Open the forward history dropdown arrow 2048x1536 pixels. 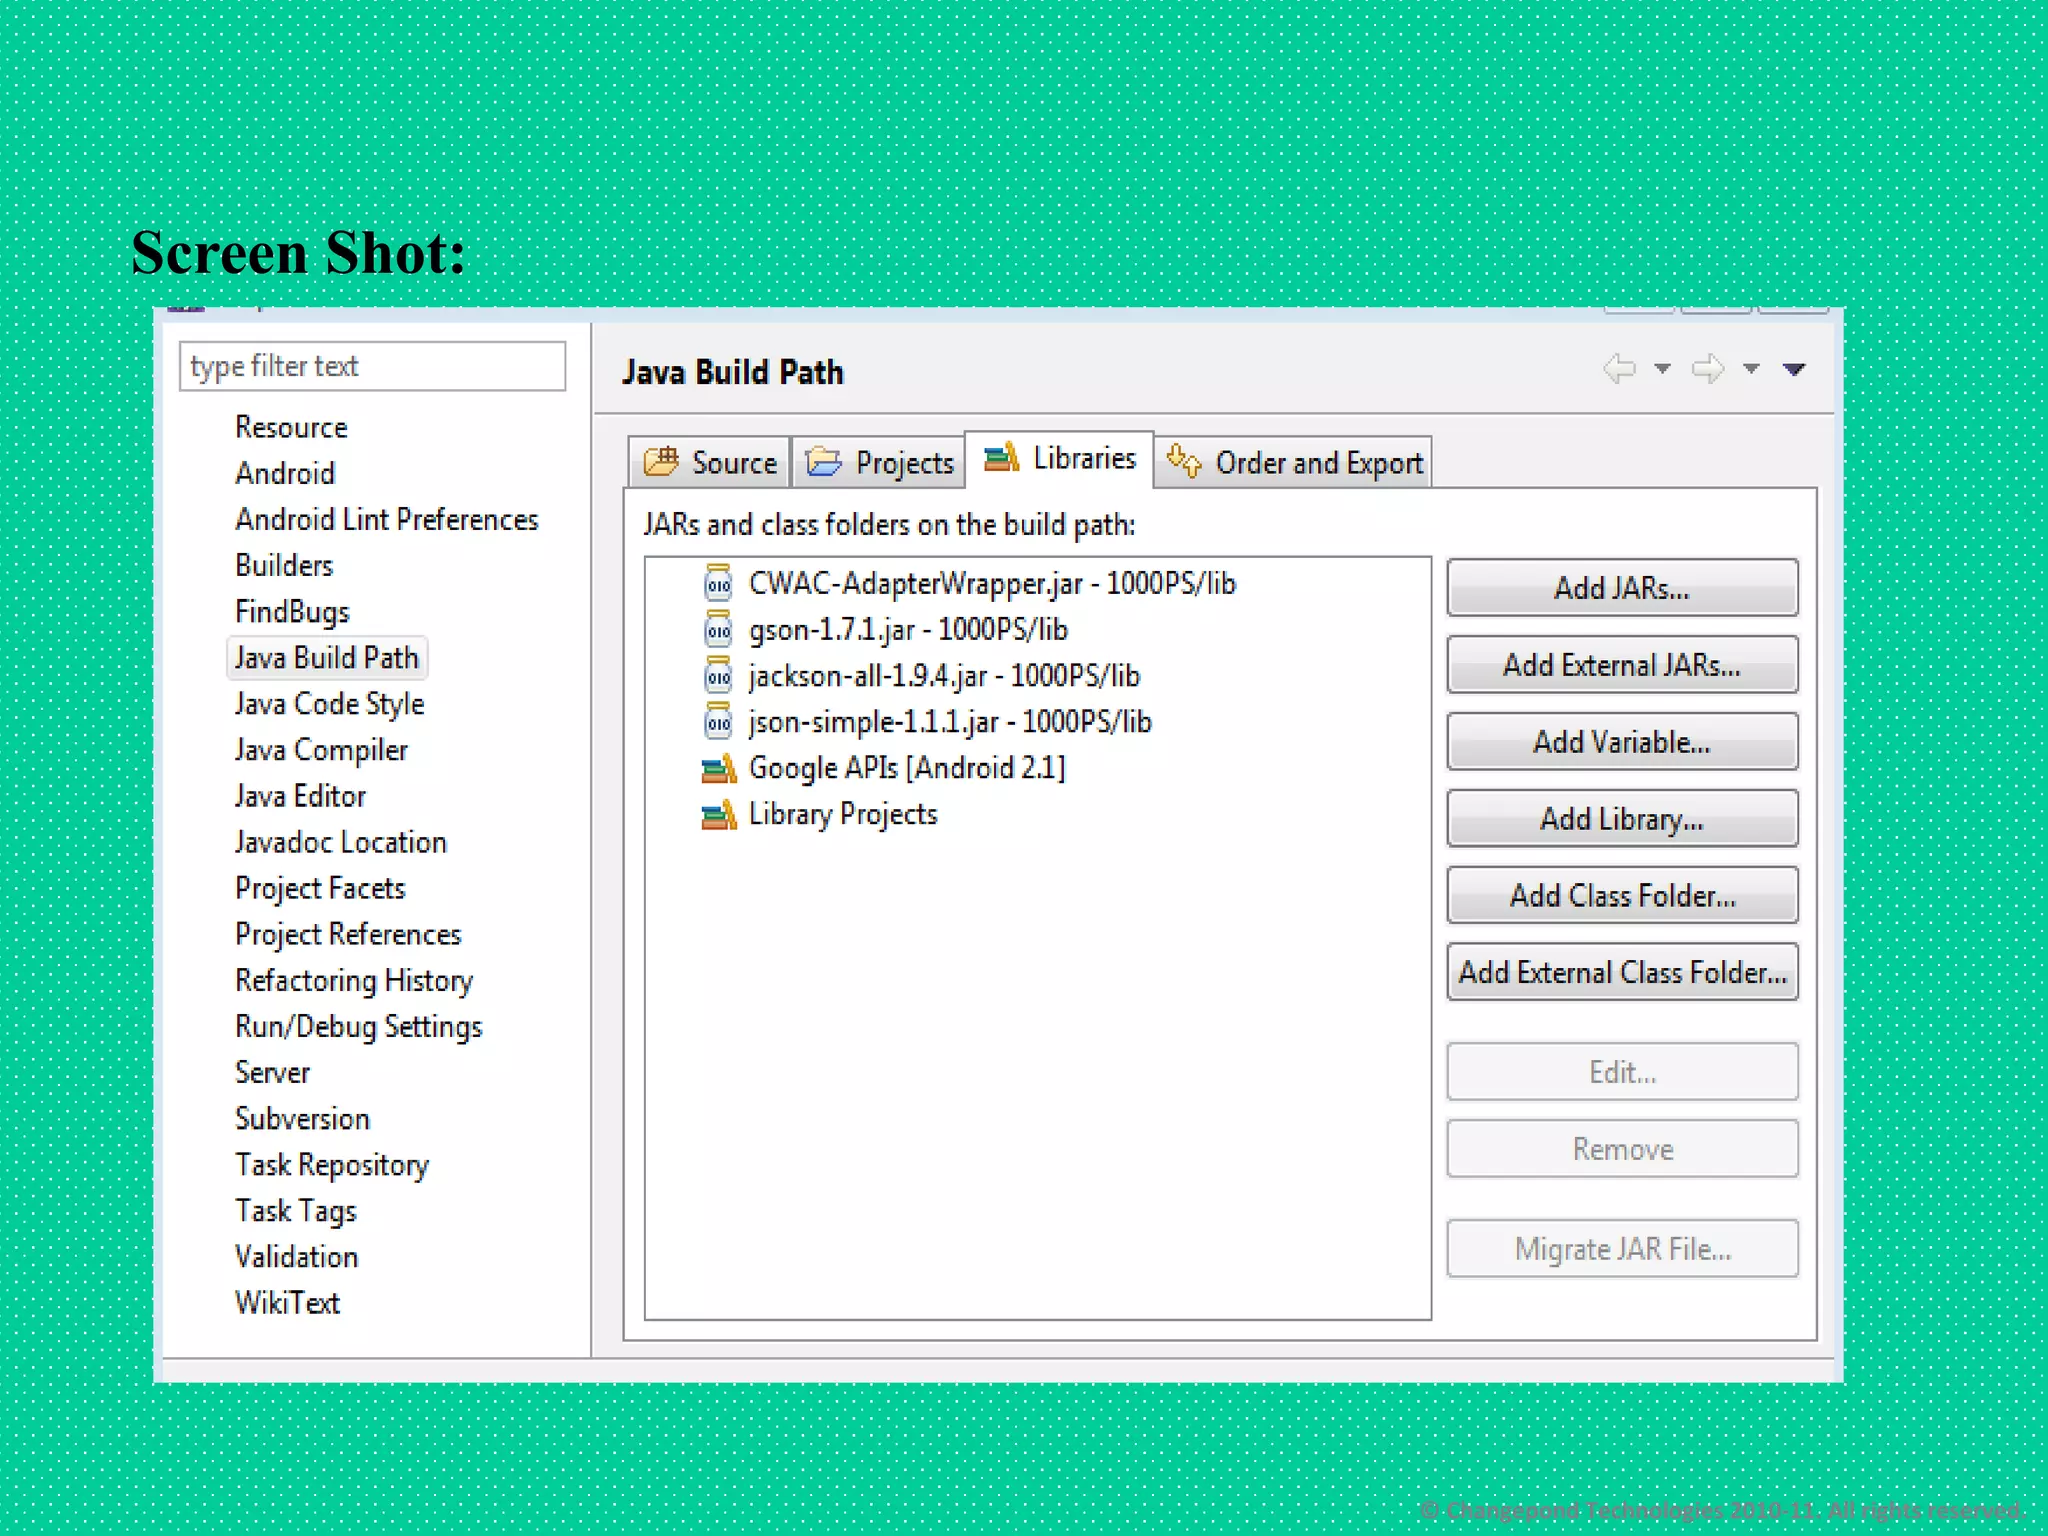point(1751,369)
